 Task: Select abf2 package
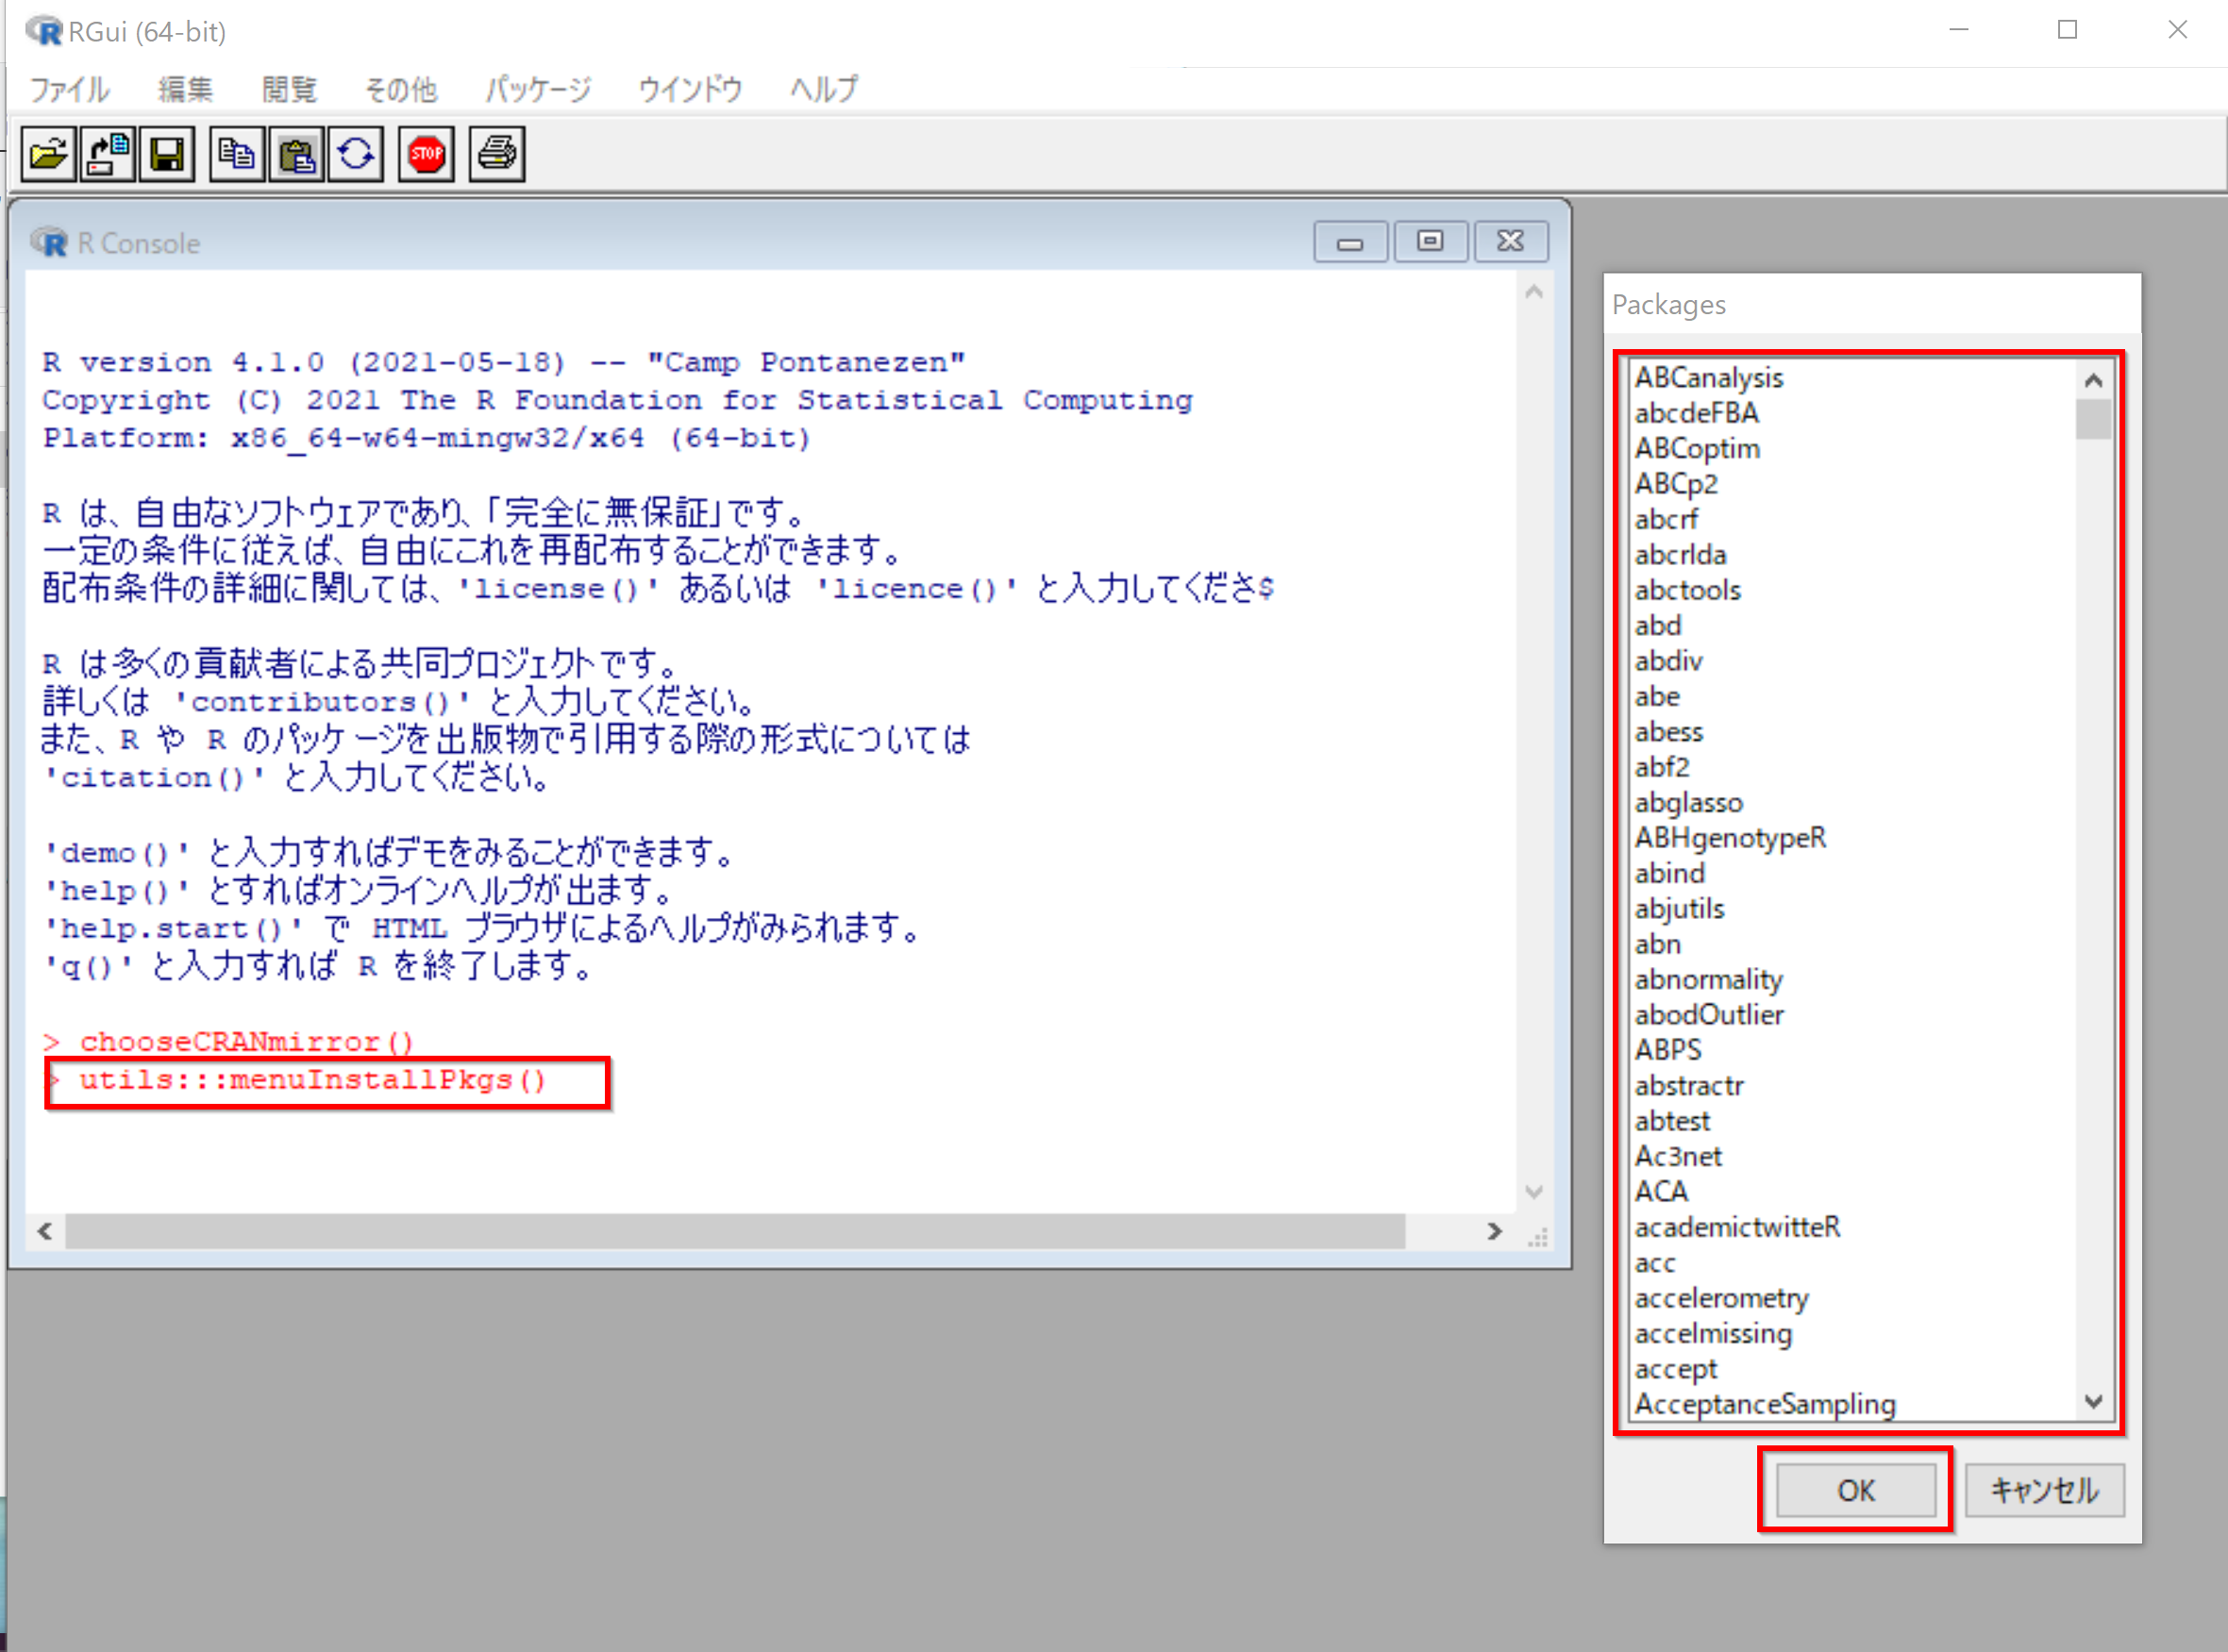1852,767
